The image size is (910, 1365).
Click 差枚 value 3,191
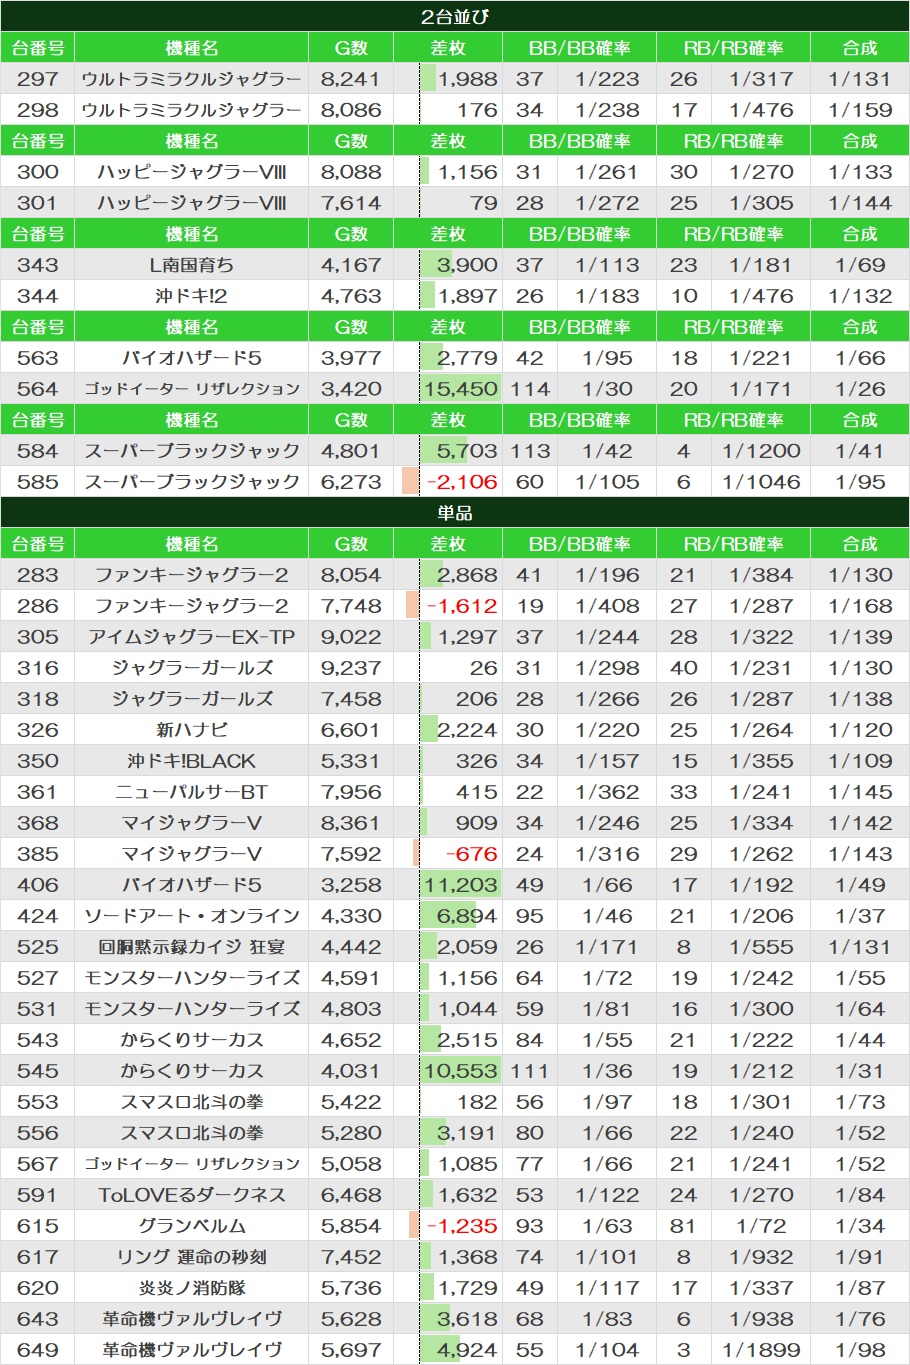(x=467, y=1133)
